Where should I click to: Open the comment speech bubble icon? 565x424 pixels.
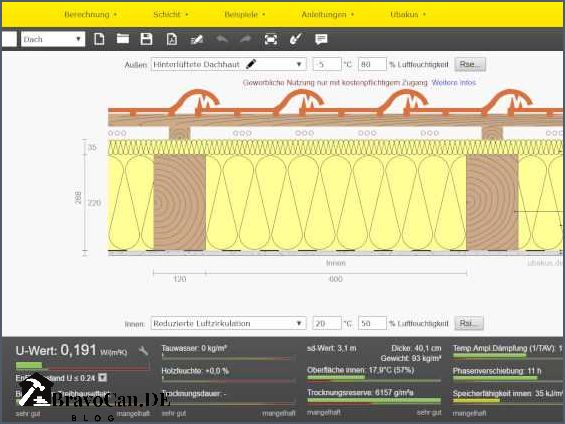click(321, 39)
